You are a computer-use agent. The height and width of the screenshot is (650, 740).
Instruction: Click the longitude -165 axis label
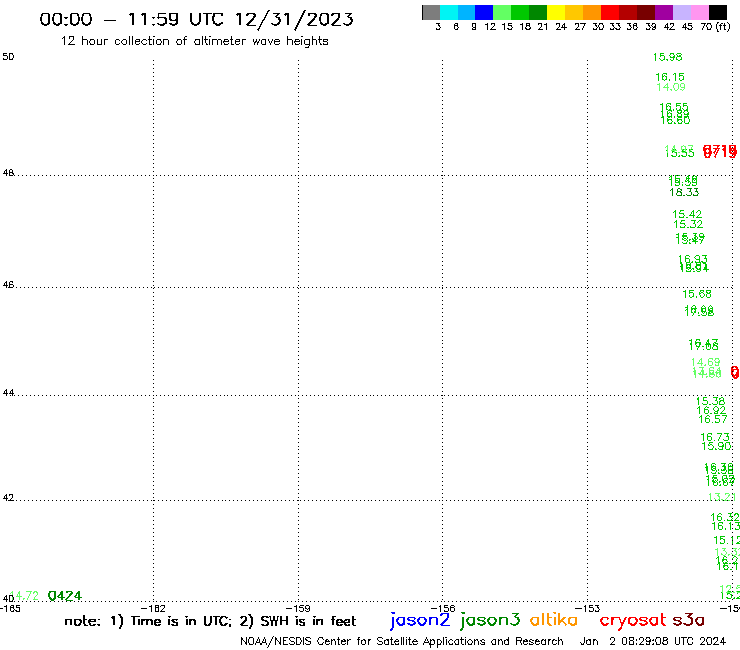(10, 608)
